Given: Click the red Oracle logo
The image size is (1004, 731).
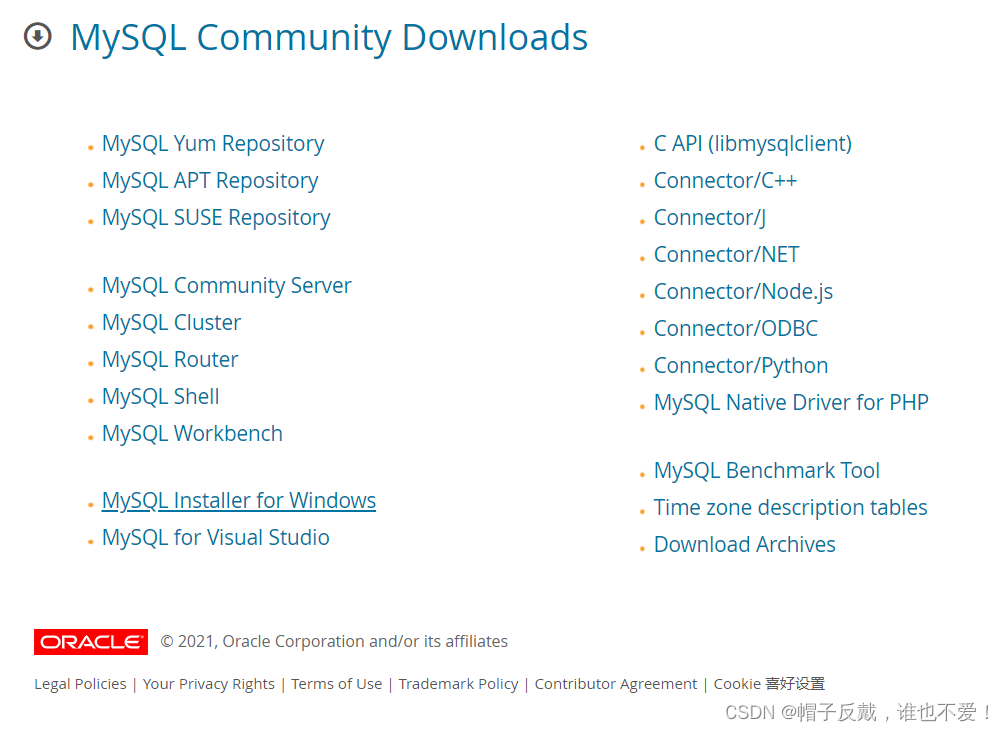Looking at the screenshot, I should click(91, 641).
